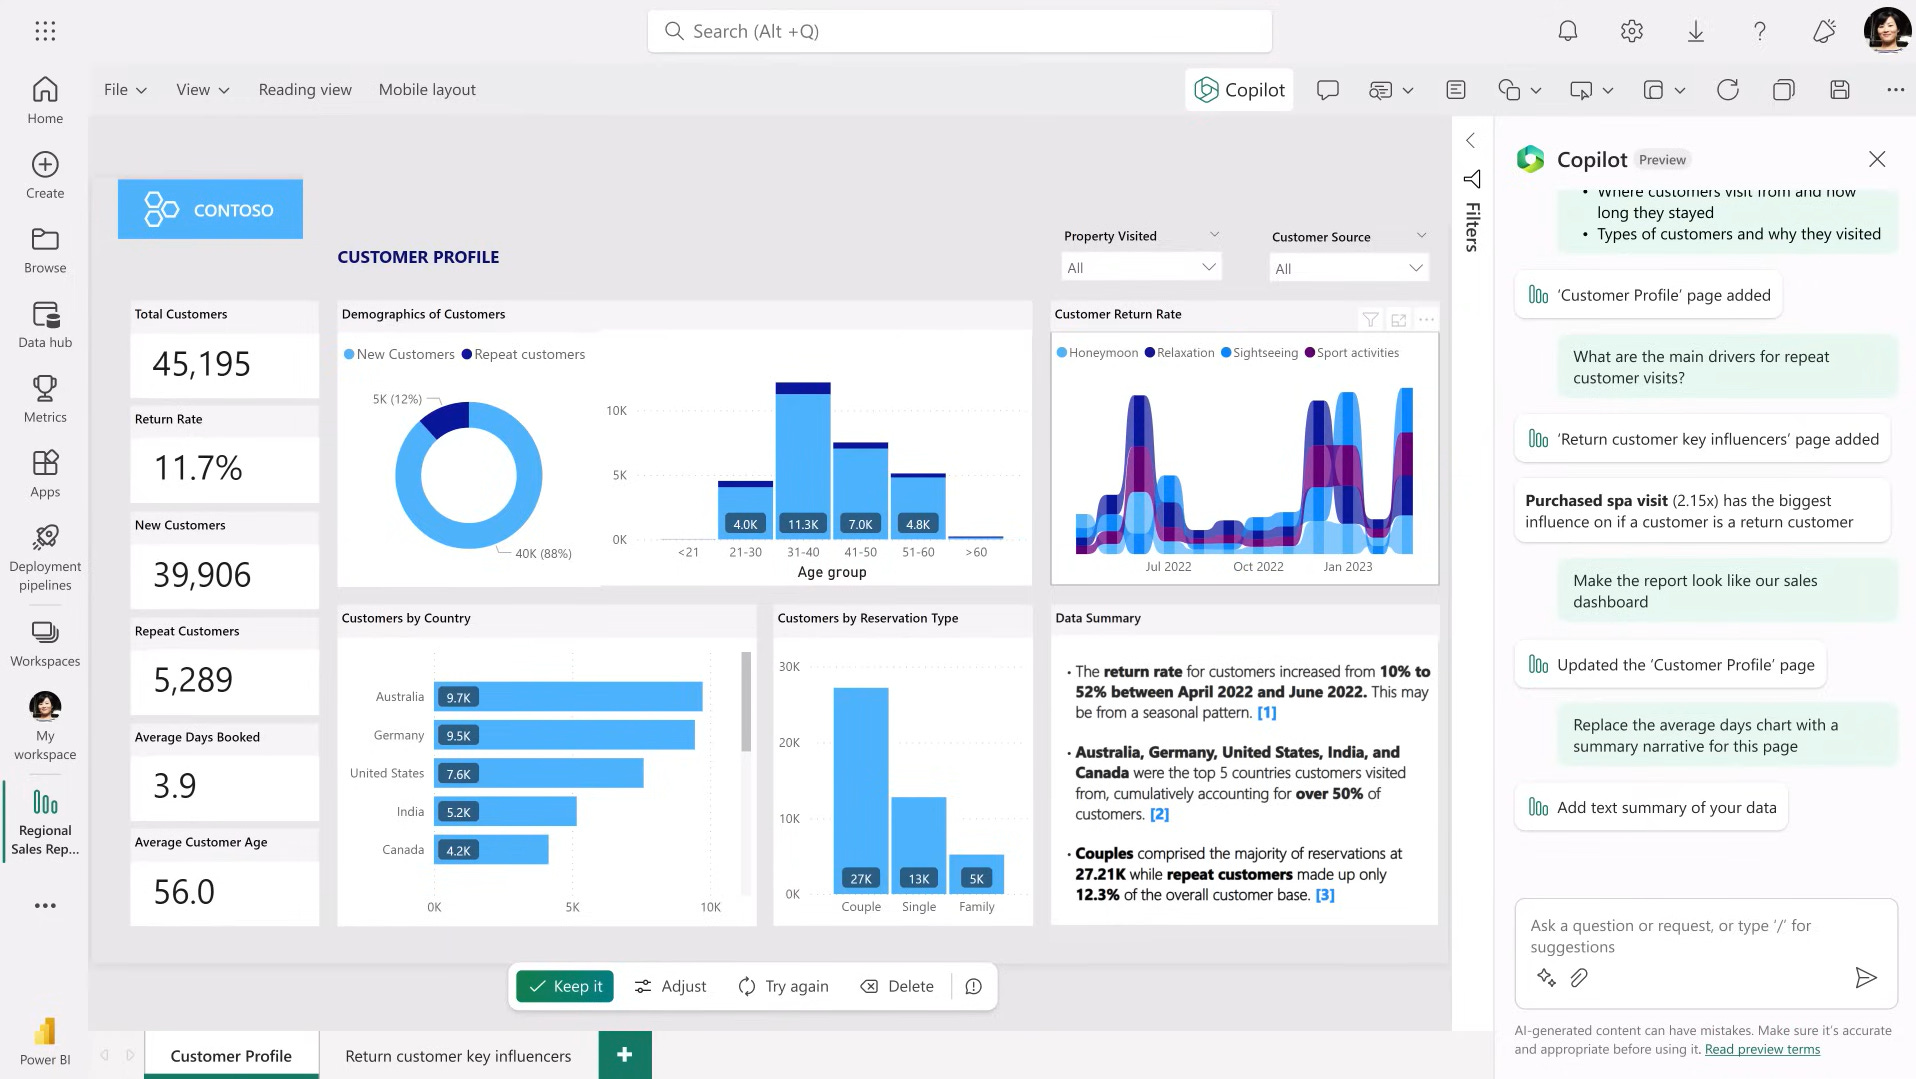Switch to Reading view
Image resolution: width=1916 pixels, height=1079 pixels.
pyautogui.click(x=305, y=90)
